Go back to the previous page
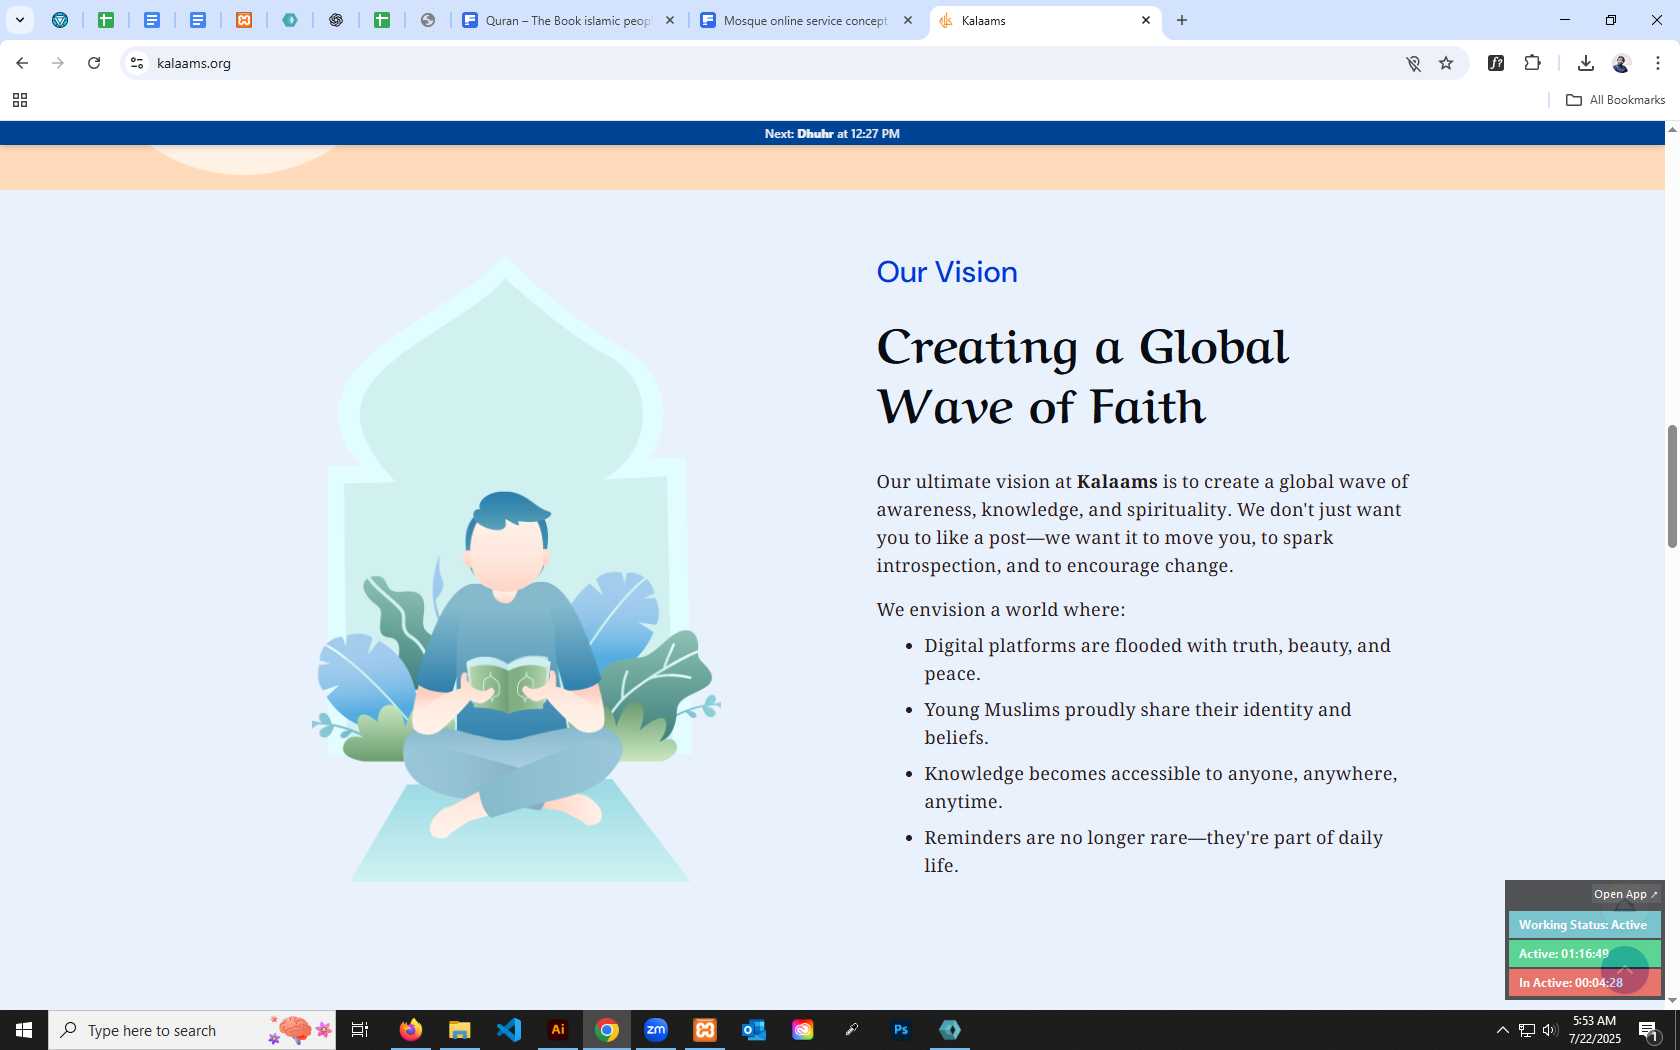 22,63
